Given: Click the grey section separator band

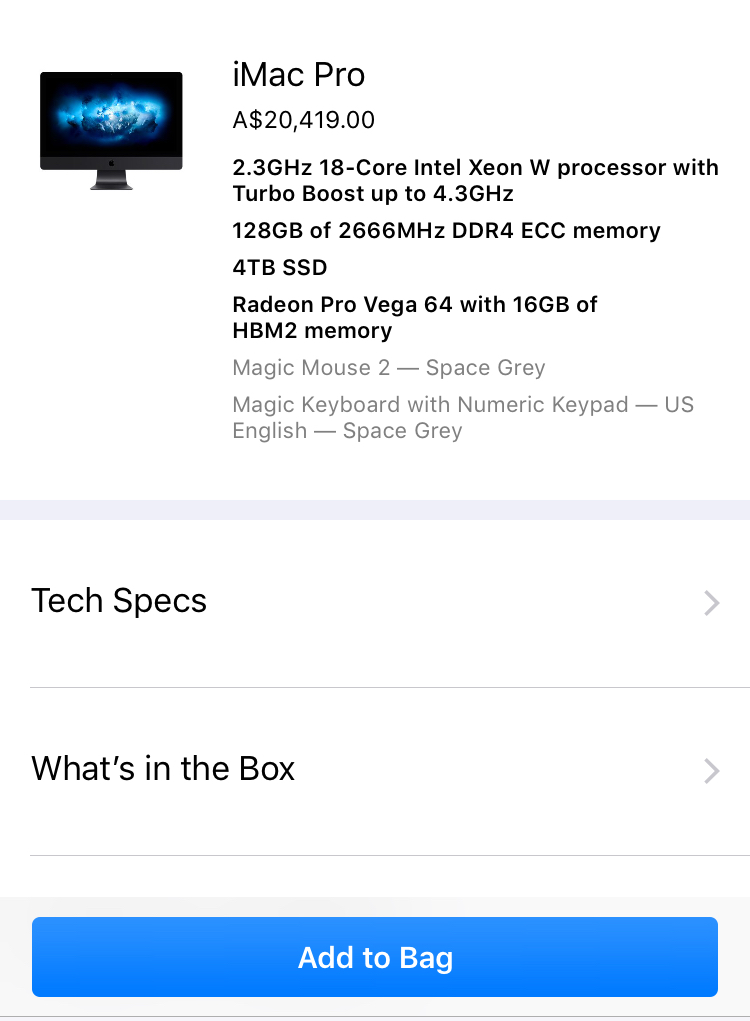Looking at the screenshot, I should tap(375, 509).
